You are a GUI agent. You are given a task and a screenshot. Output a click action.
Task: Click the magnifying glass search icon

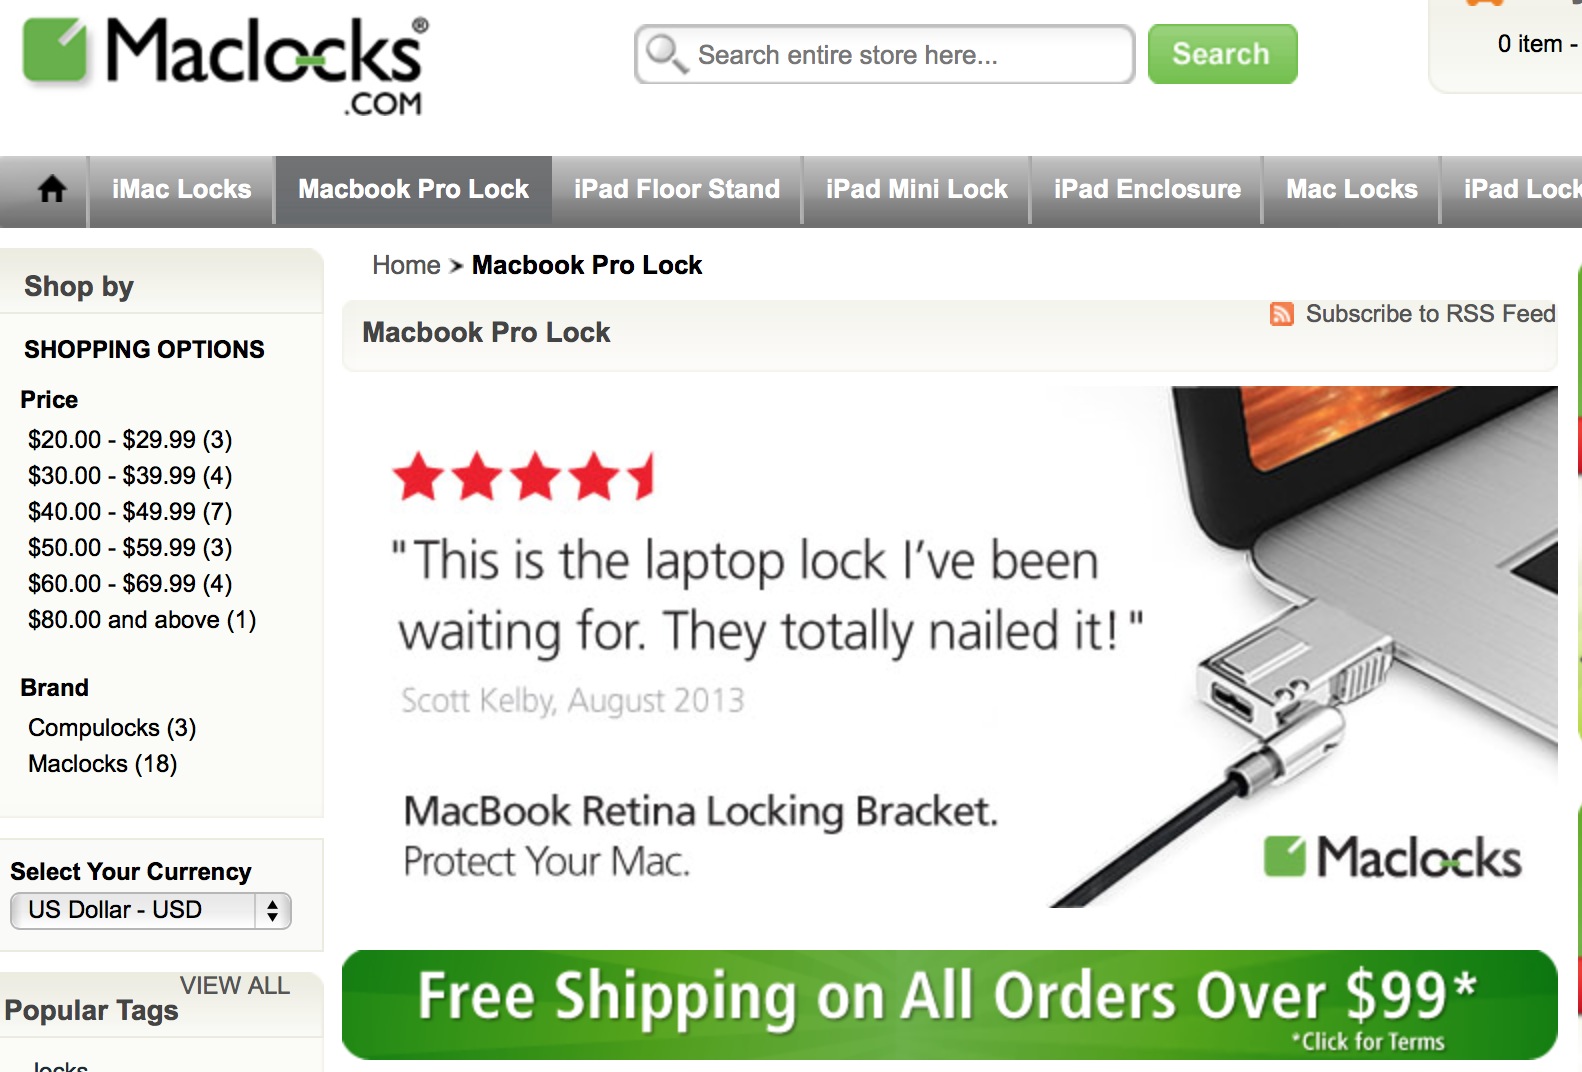pyautogui.click(x=666, y=54)
